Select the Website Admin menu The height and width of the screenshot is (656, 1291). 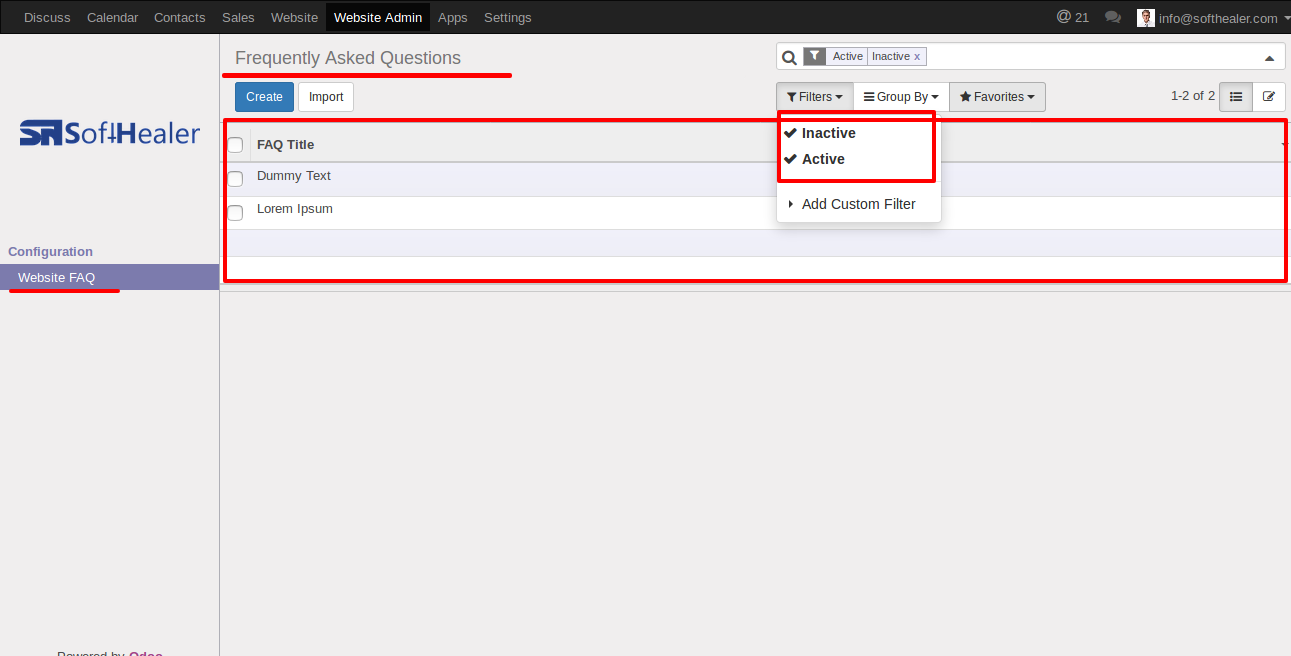[378, 17]
